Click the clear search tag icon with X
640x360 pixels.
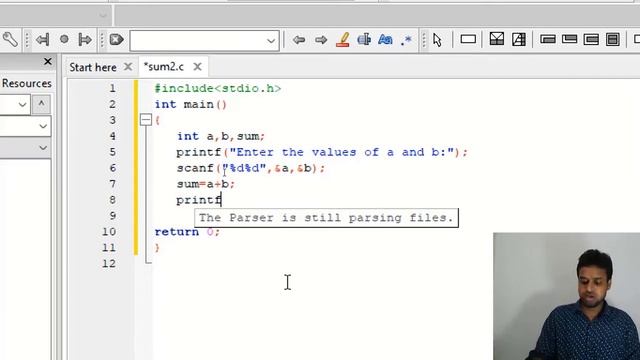(x=117, y=40)
